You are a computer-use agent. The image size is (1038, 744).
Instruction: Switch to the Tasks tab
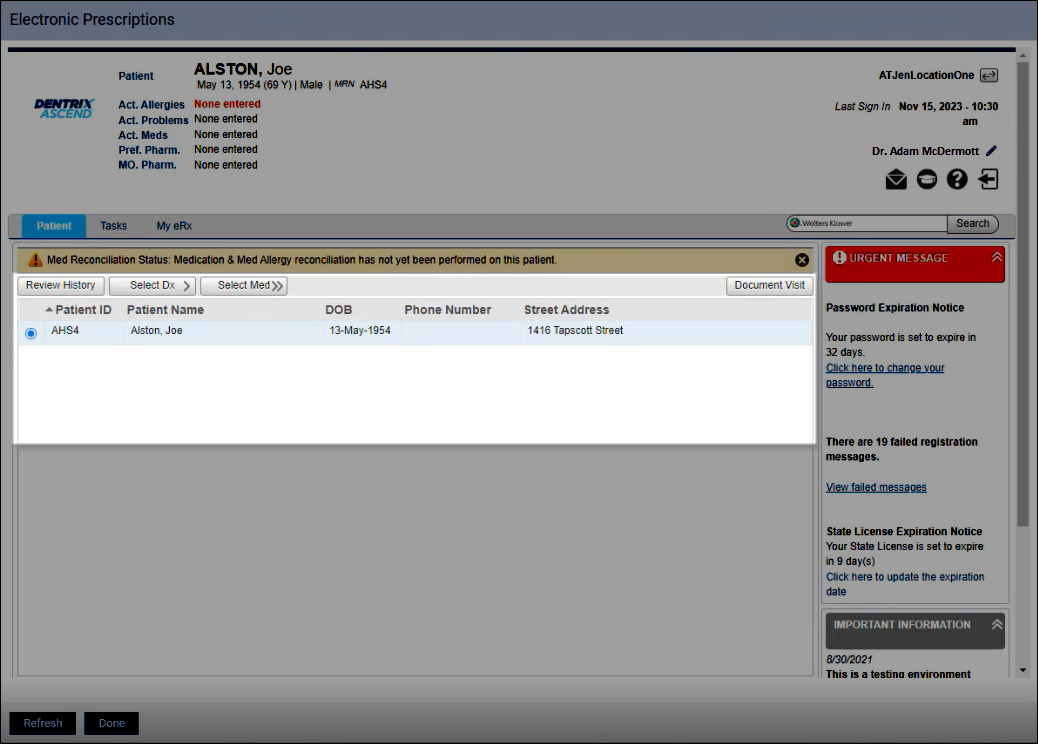tap(113, 226)
